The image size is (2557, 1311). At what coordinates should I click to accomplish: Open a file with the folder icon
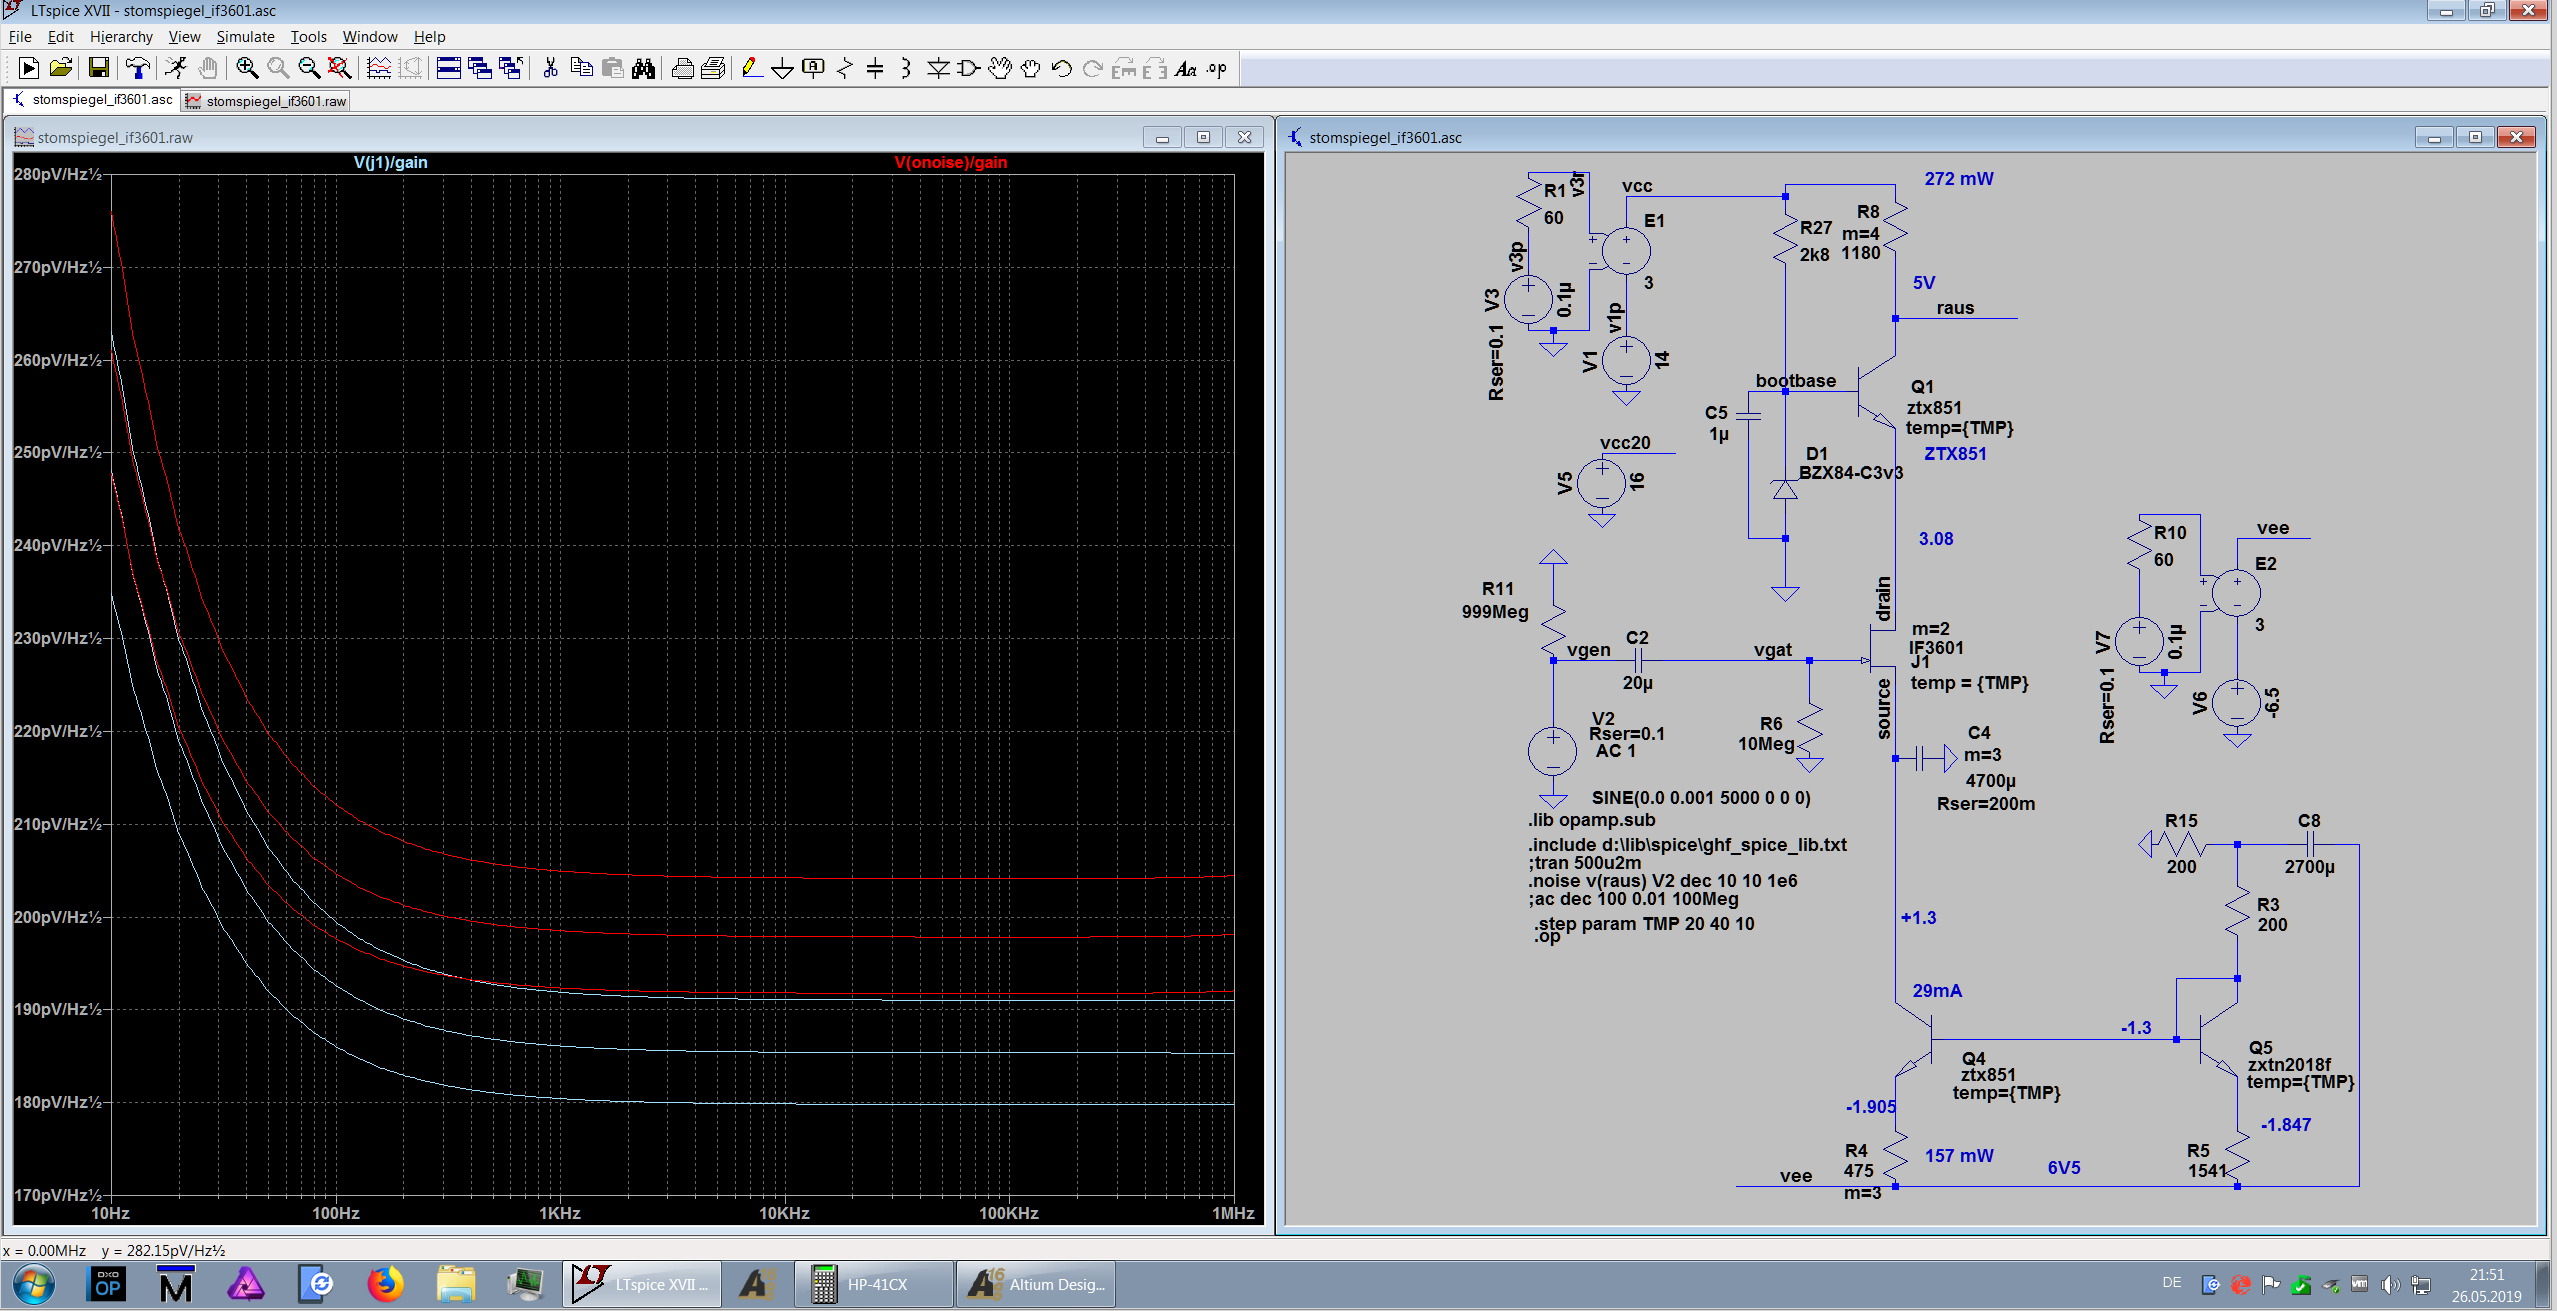61,68
